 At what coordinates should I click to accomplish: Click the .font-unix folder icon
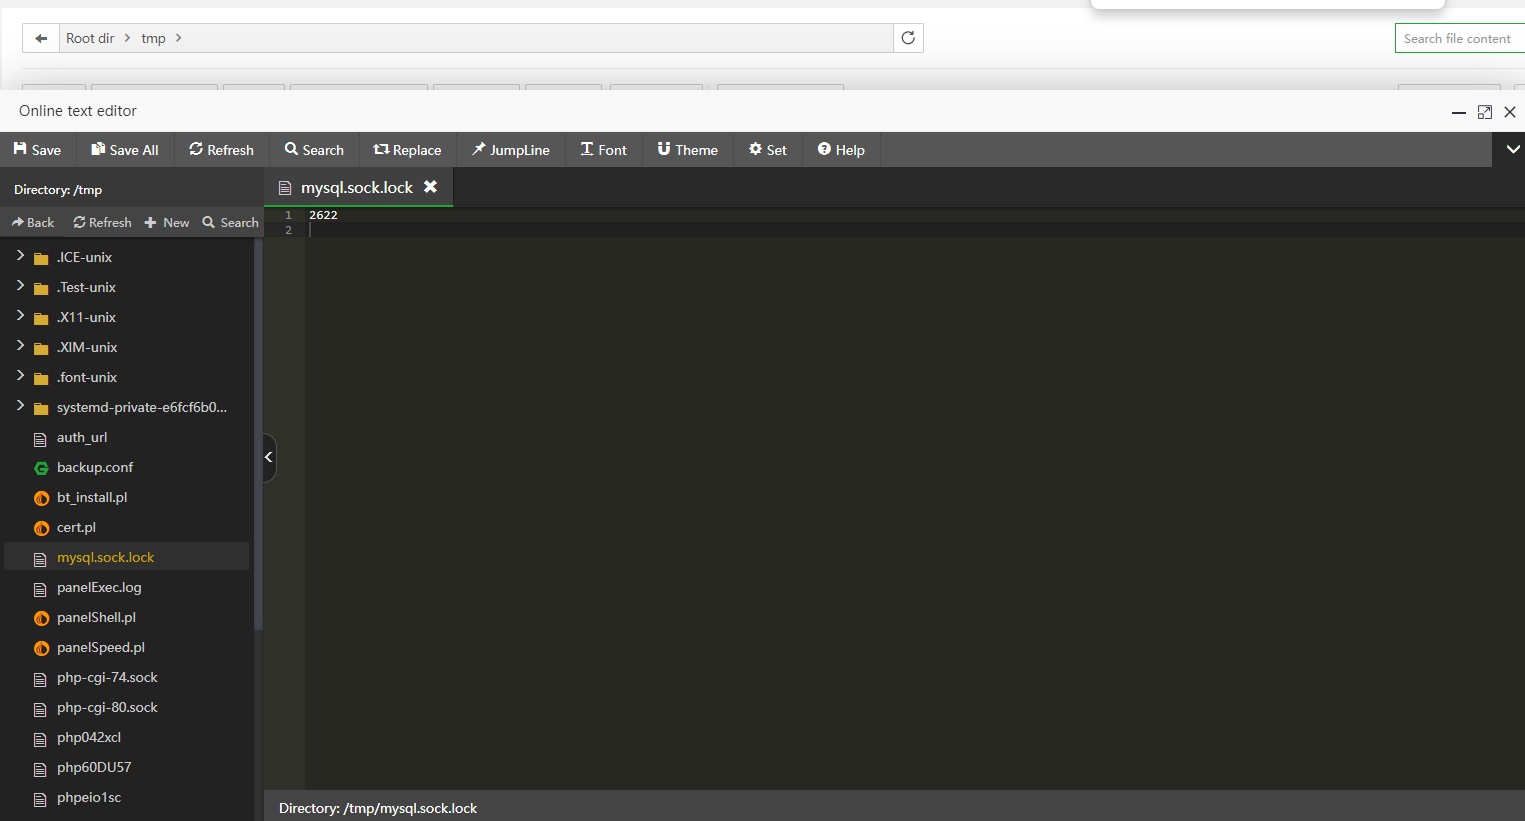coord(41,378)
